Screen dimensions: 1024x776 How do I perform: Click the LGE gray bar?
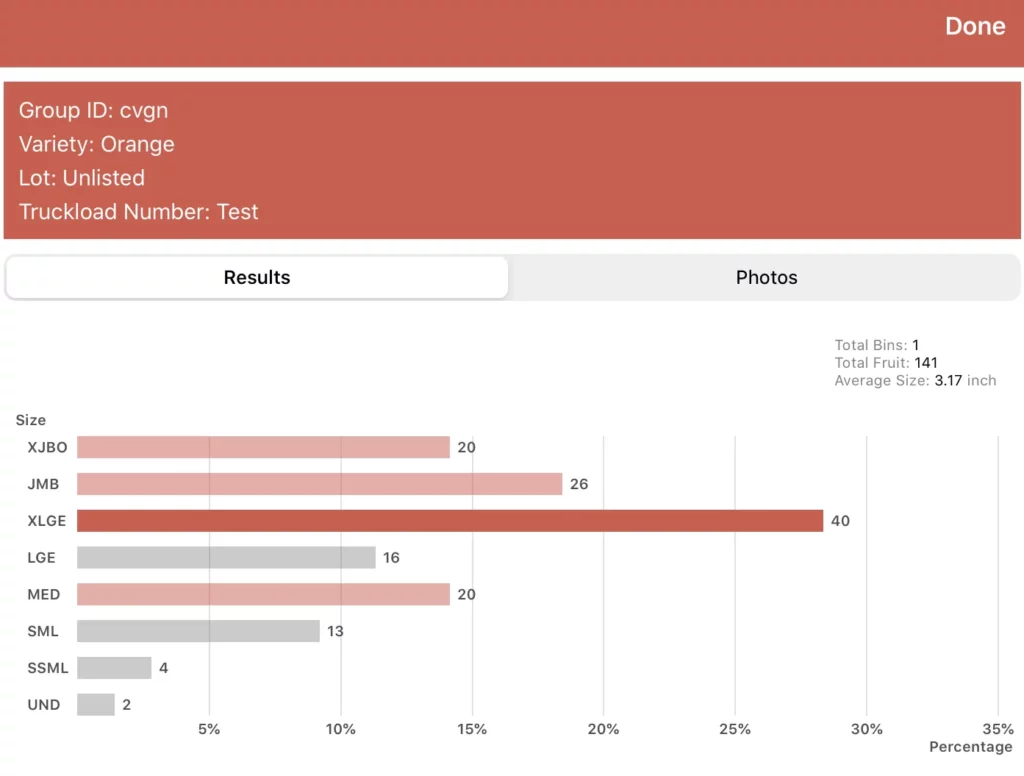pos(226,558)
